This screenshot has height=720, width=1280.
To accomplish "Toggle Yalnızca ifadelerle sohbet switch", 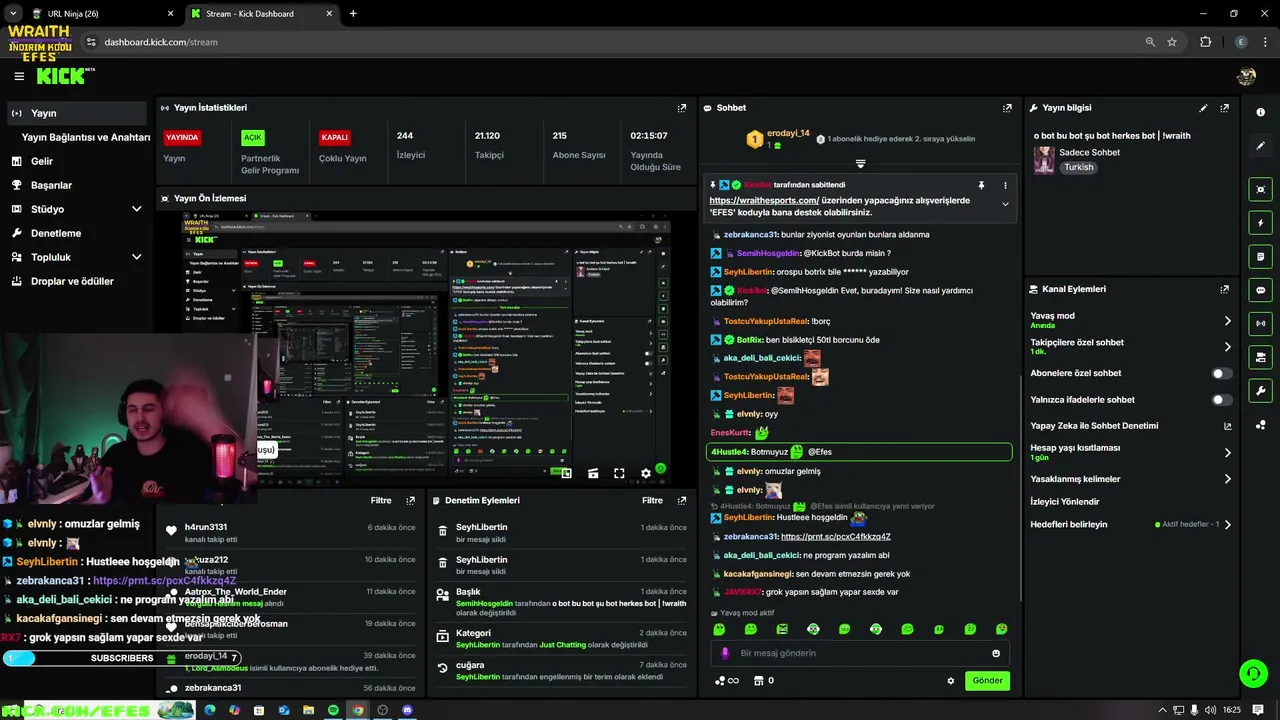I will click(1222, 400).
